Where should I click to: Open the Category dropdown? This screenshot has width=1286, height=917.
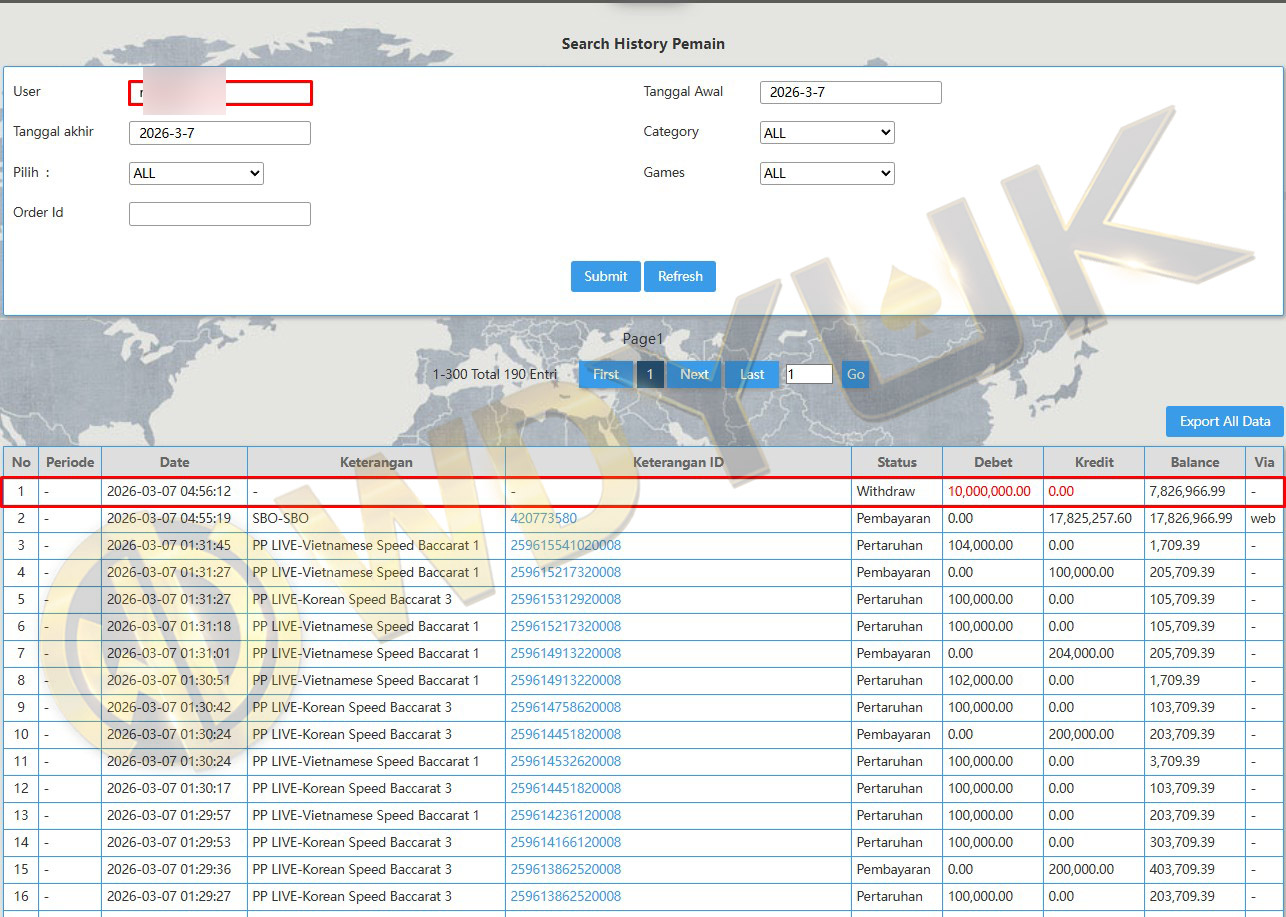[x=827, y=133]
